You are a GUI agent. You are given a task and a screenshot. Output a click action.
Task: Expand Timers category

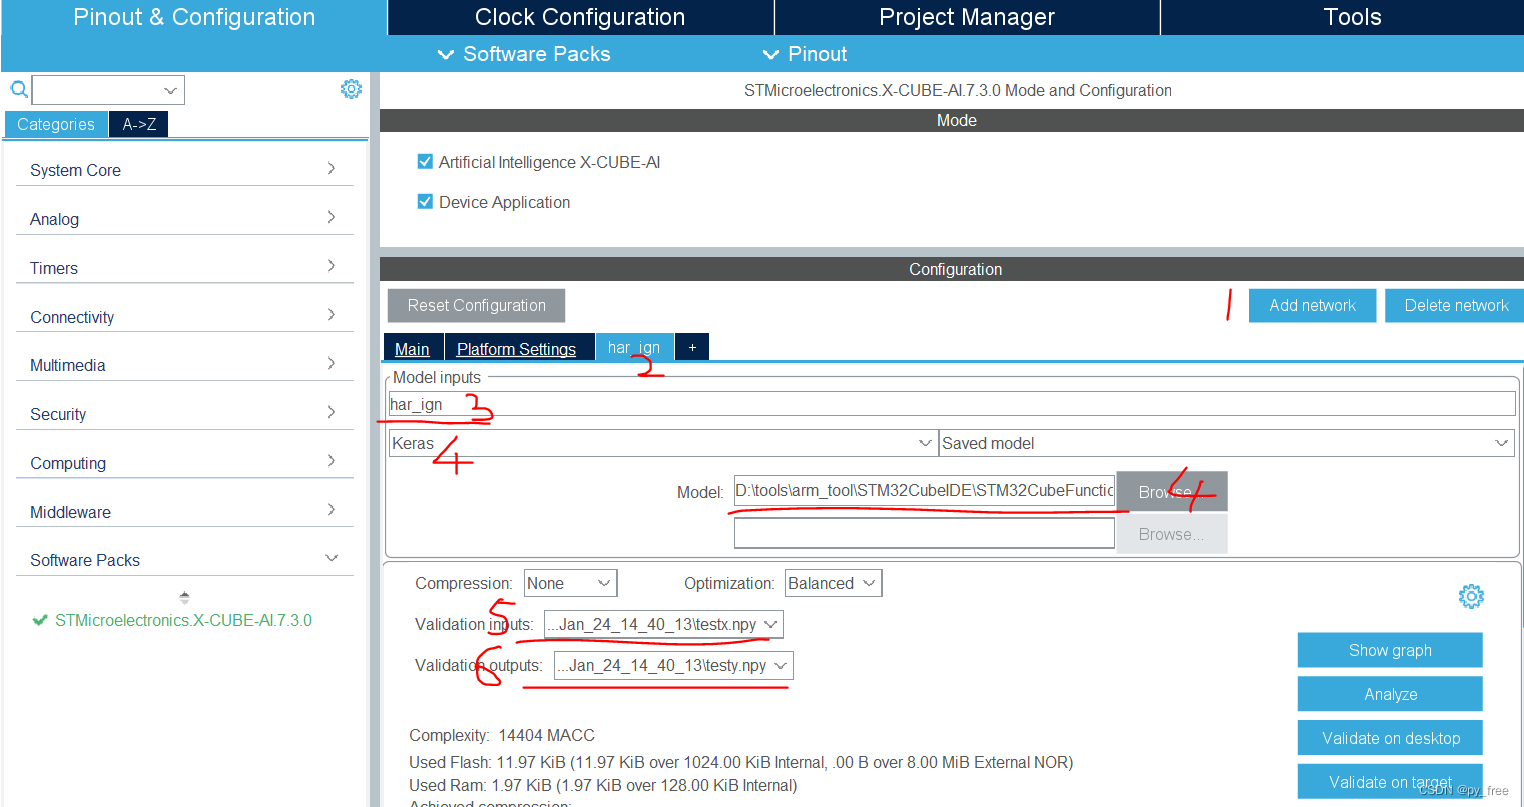pos(185,267)
